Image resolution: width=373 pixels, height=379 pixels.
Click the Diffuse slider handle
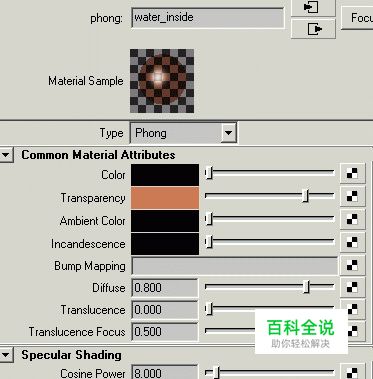click(306, 287)
